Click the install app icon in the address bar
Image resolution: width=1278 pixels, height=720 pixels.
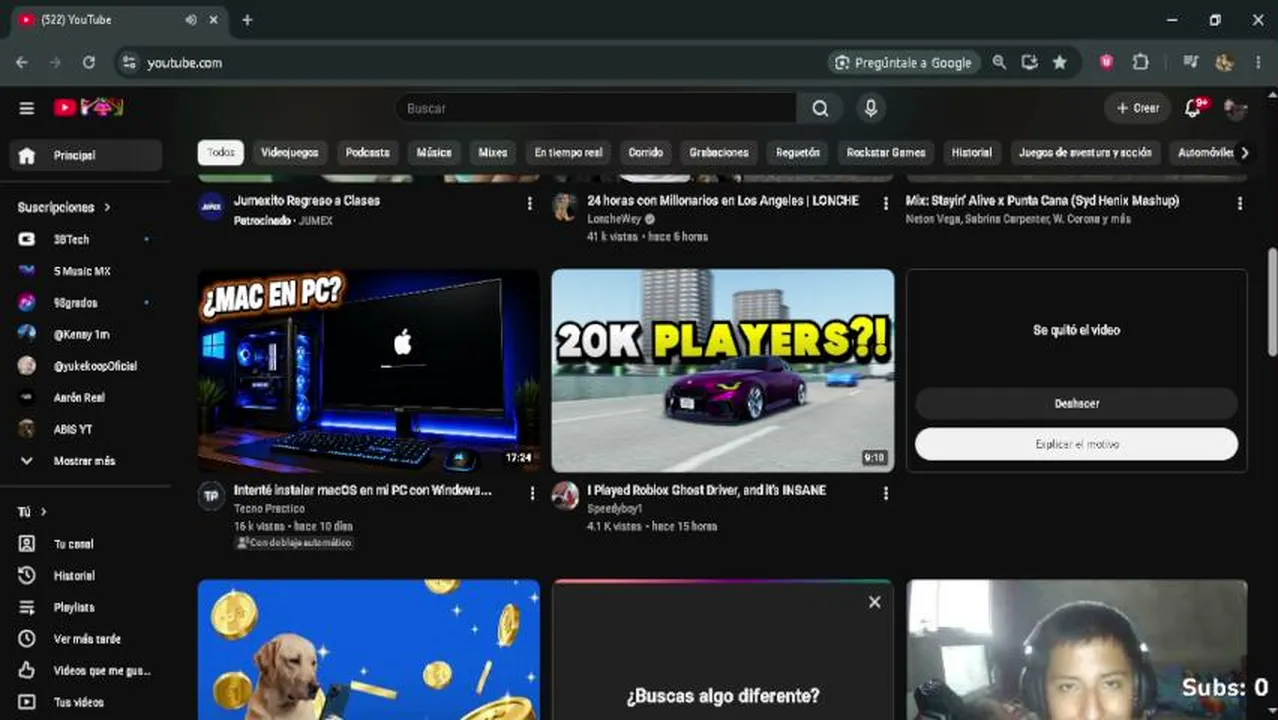coord(1029,62)
